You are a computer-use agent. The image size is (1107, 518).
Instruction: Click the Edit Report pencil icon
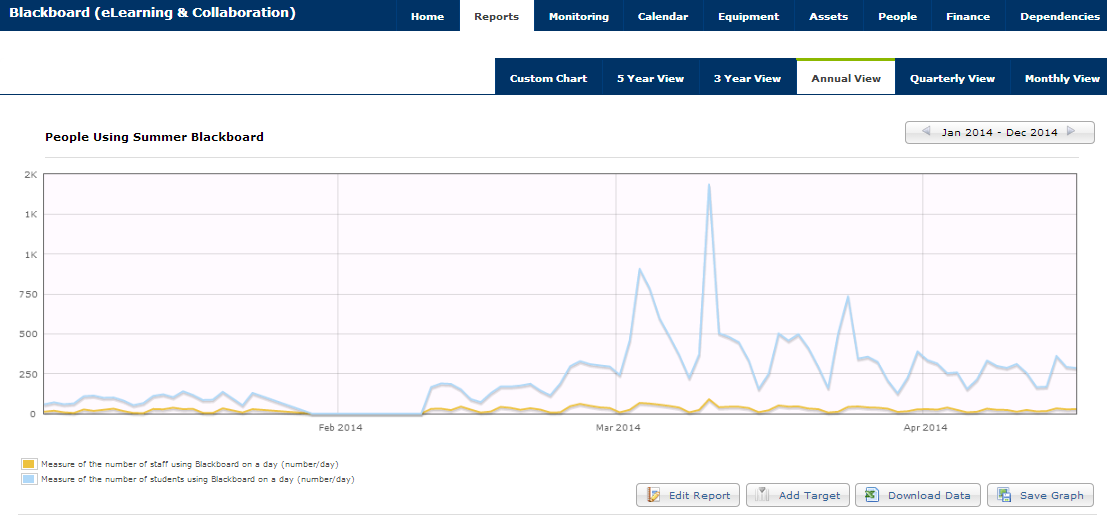654,495
